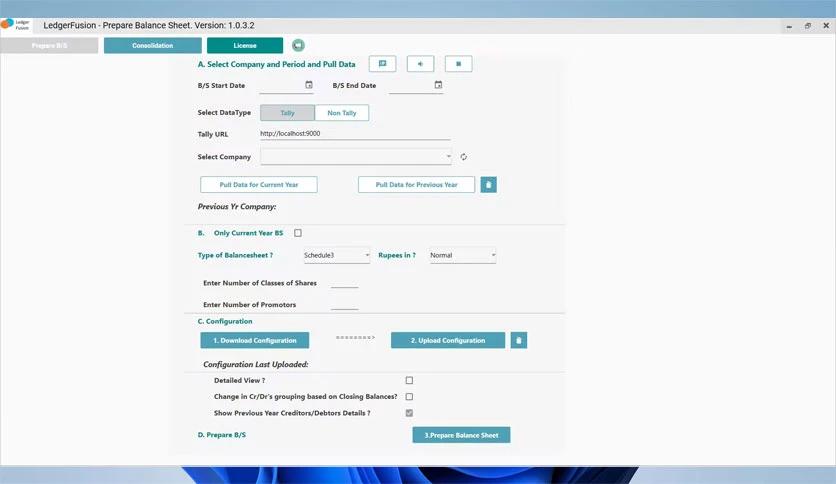The image size is (836, 484).
Task: Click the D. Prepare B/S heading
Action: point(222,435)
